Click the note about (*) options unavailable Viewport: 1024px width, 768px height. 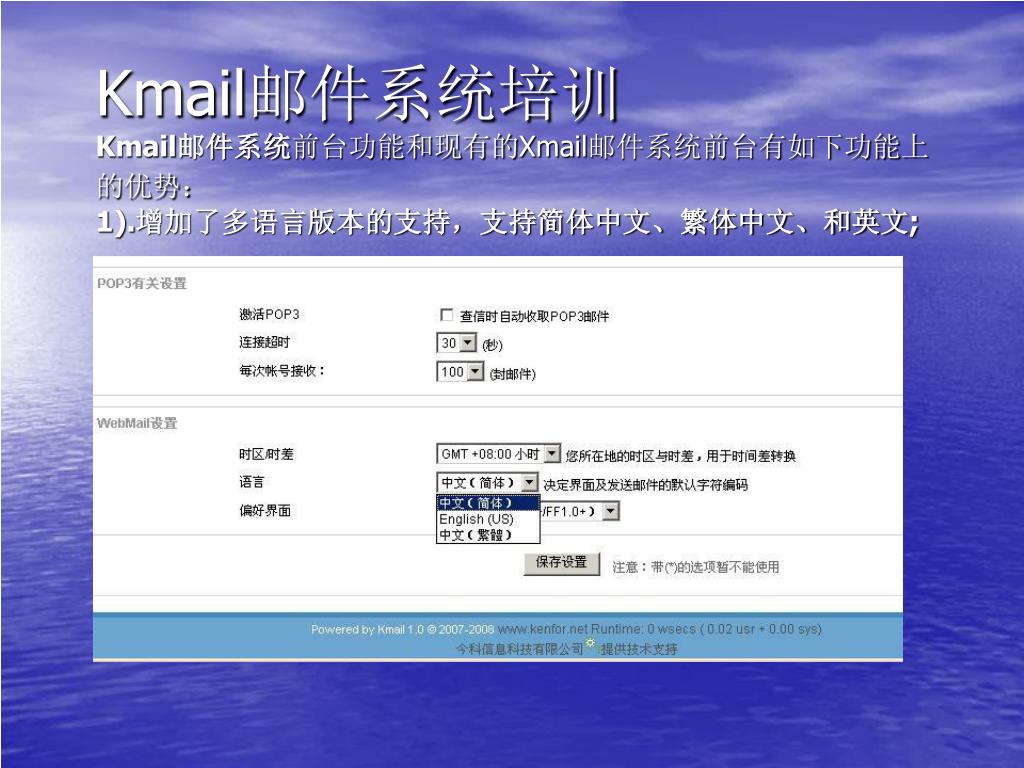[x=696, y=567]
